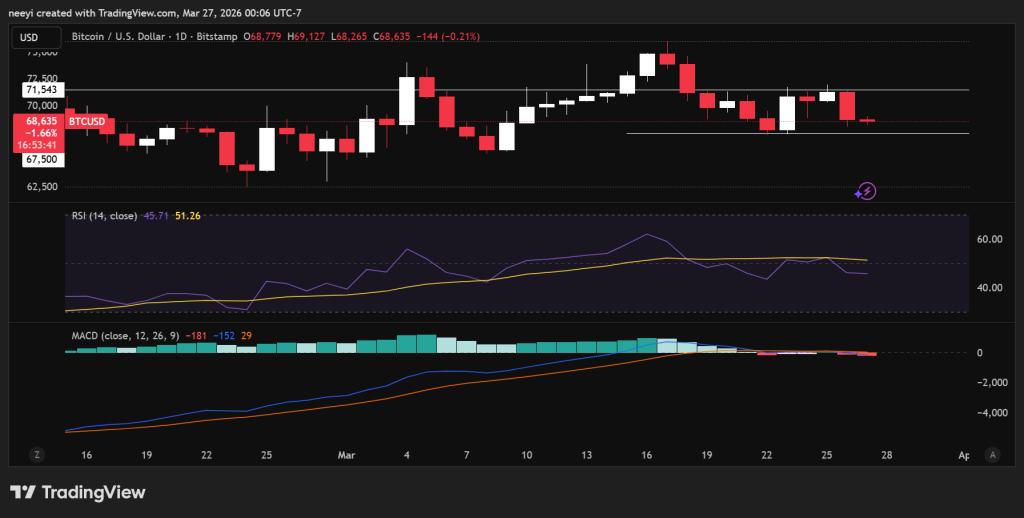Open the USD currency selector
Screen dimensions: 1024x518
(x=28, y=36)
